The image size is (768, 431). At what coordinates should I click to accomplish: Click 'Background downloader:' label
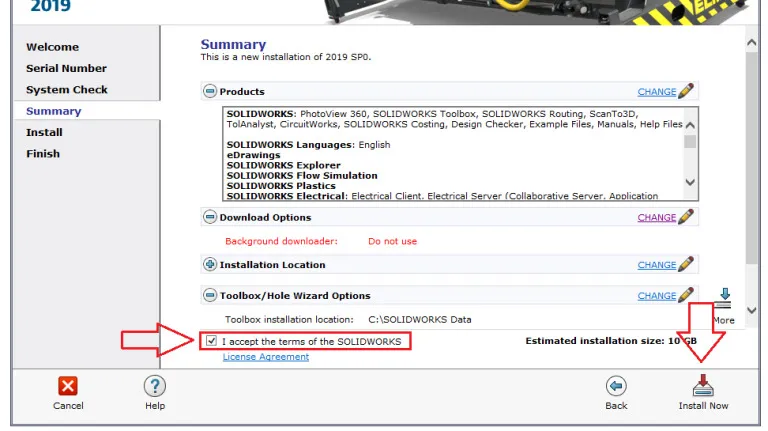(x=281, y=241)
